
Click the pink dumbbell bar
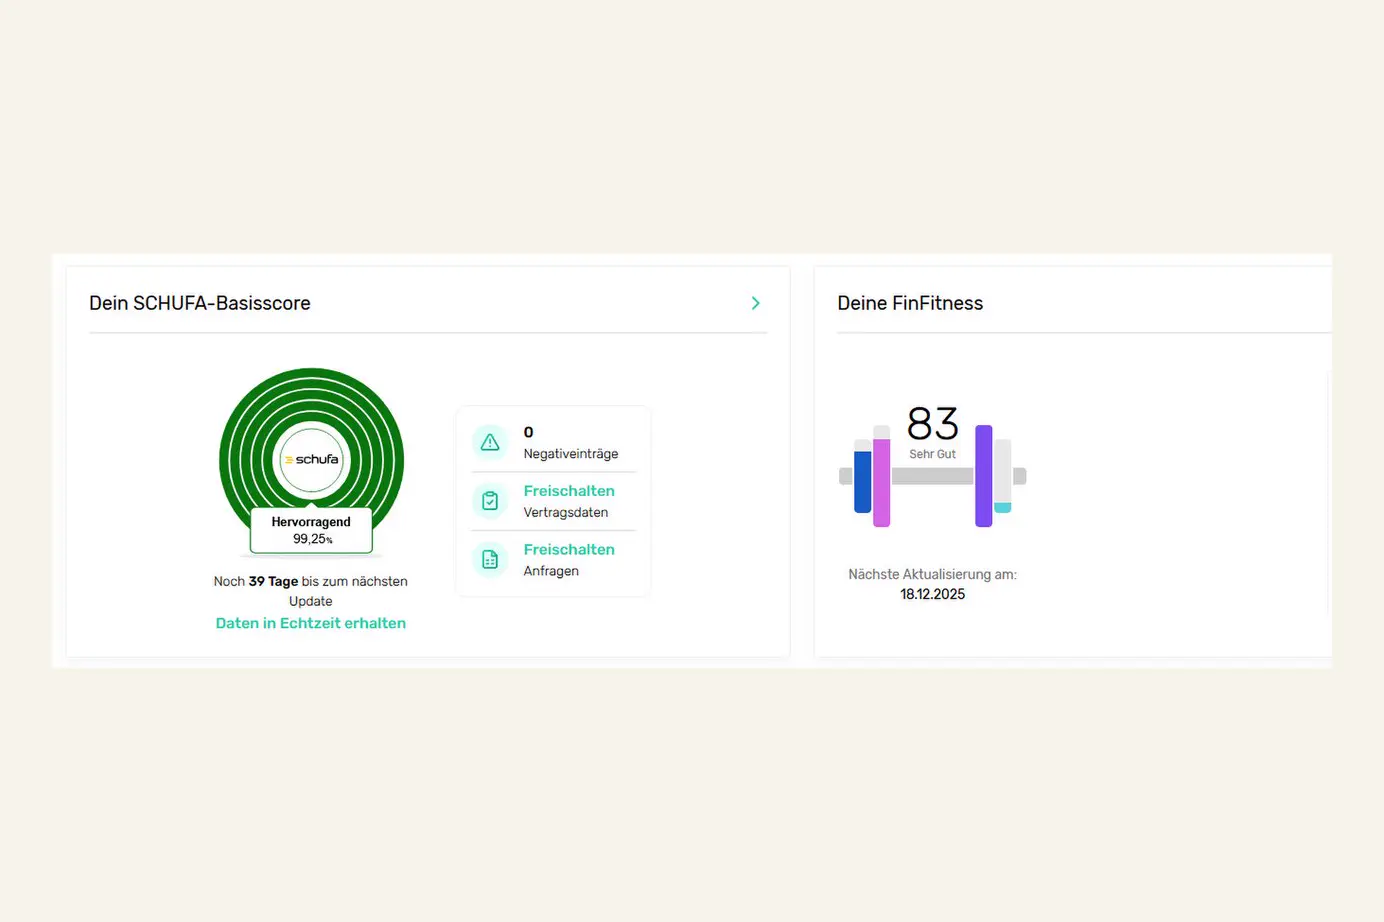point(882,482)
